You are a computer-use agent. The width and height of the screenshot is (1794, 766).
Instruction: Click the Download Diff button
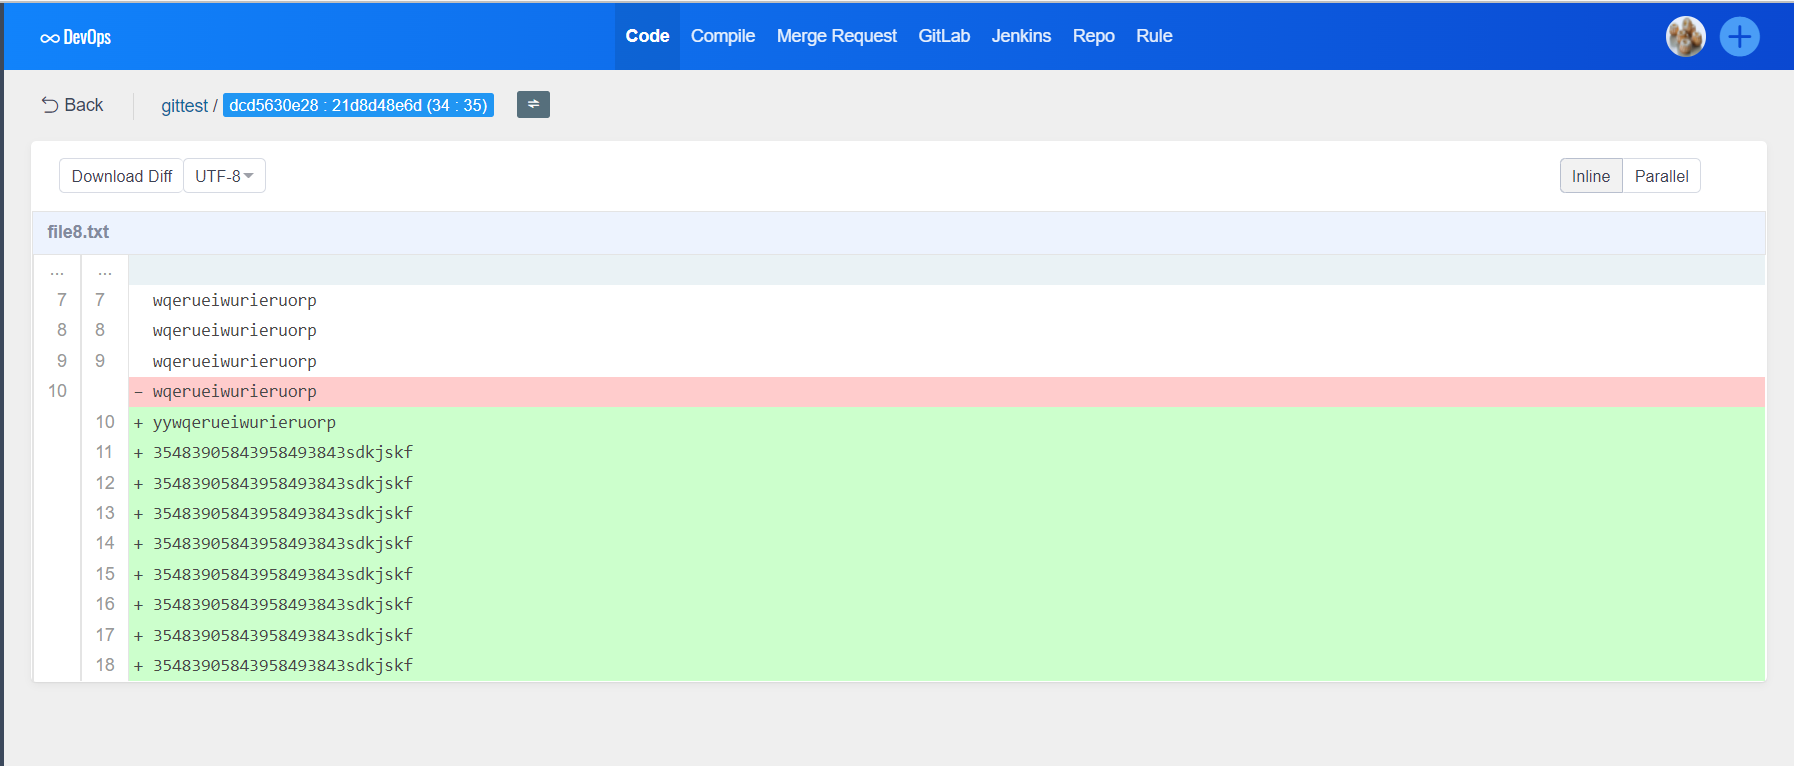[122, 176]
